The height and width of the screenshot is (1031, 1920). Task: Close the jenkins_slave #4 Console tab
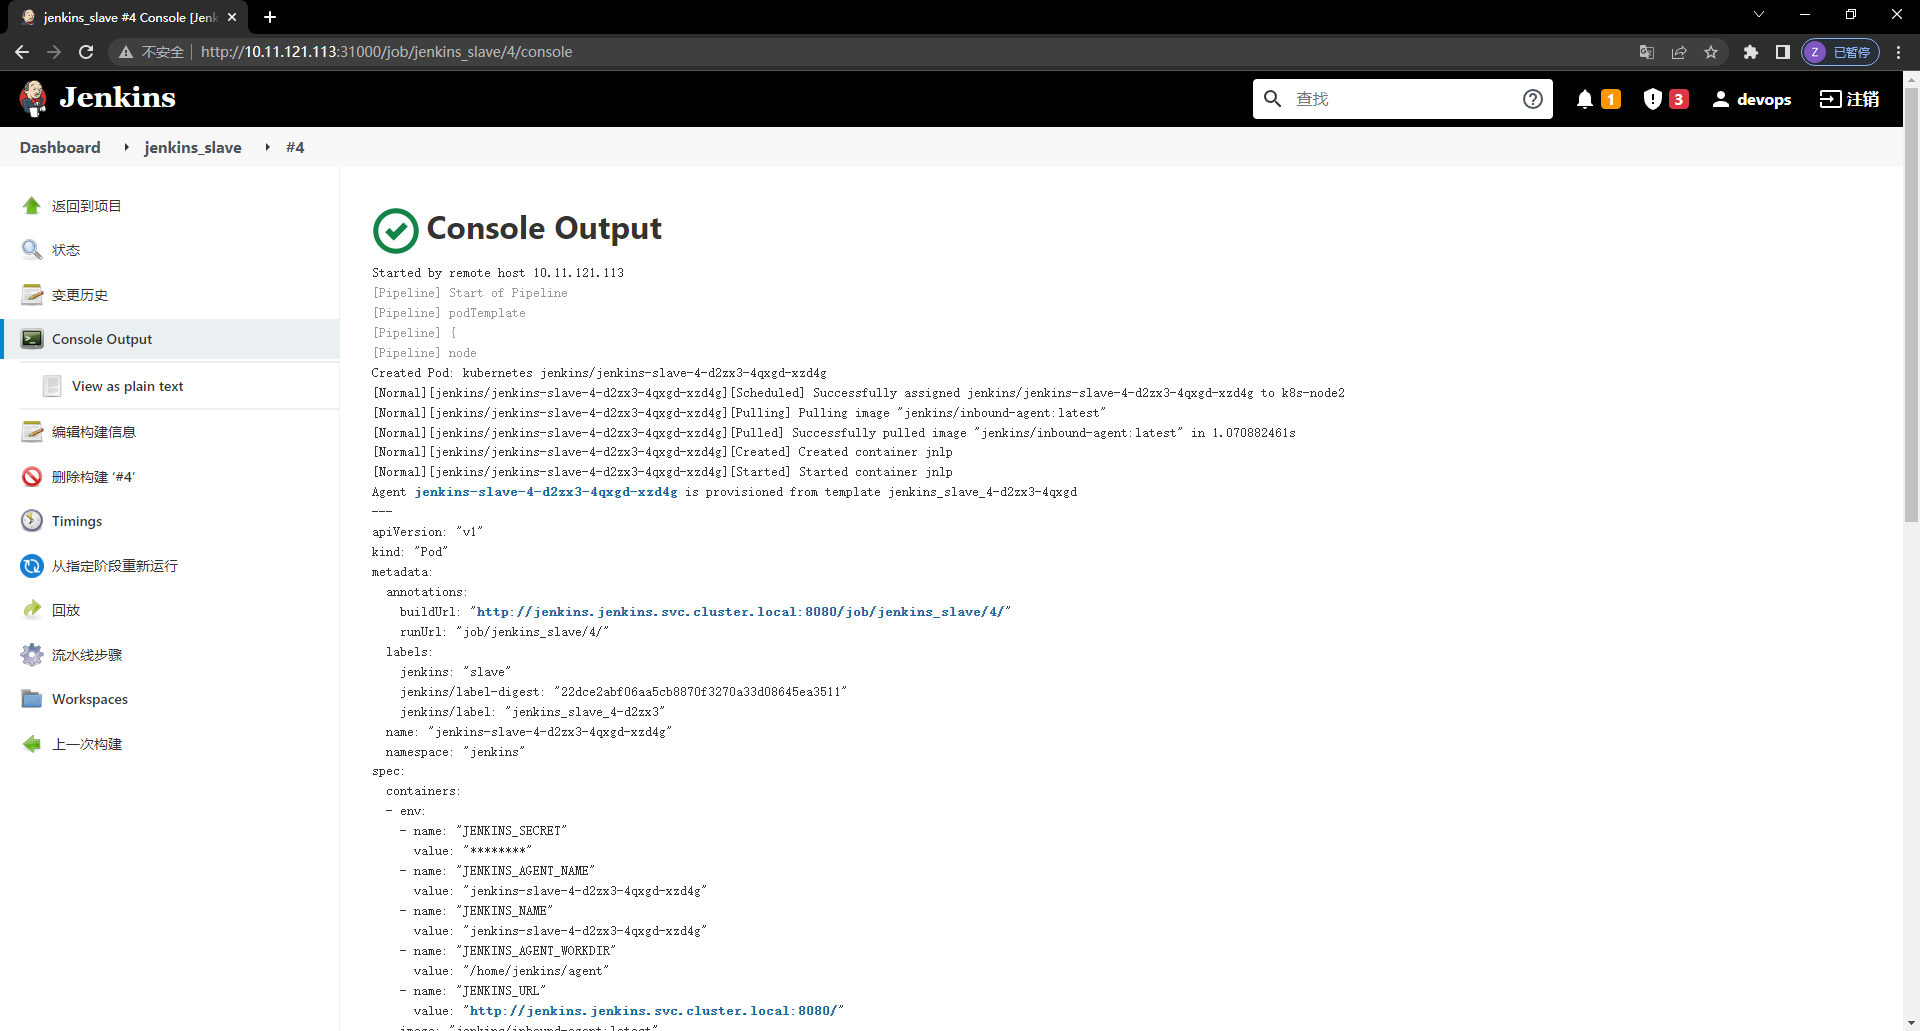point(232,17)
